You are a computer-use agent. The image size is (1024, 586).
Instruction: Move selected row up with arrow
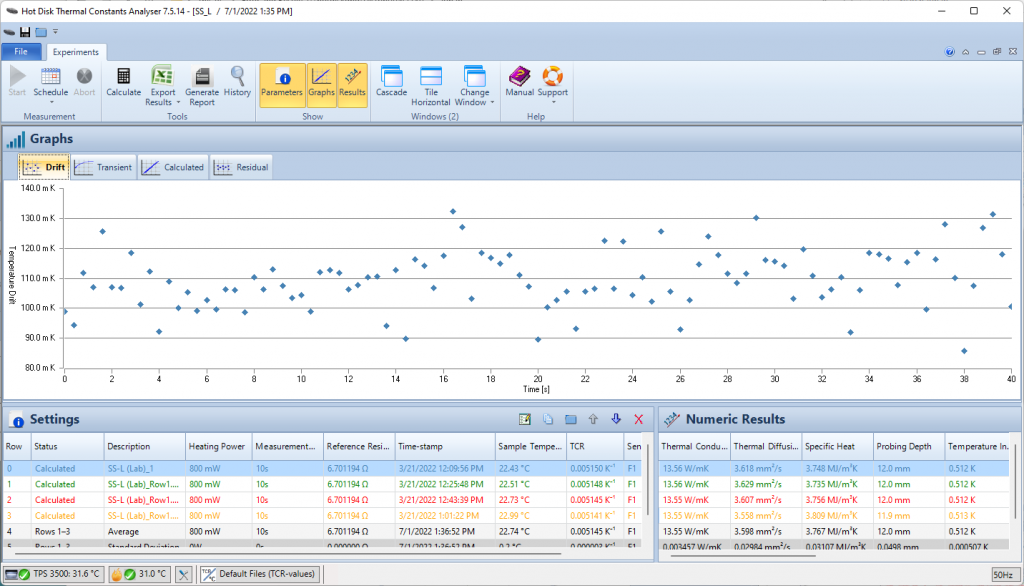tap(593, 419)
